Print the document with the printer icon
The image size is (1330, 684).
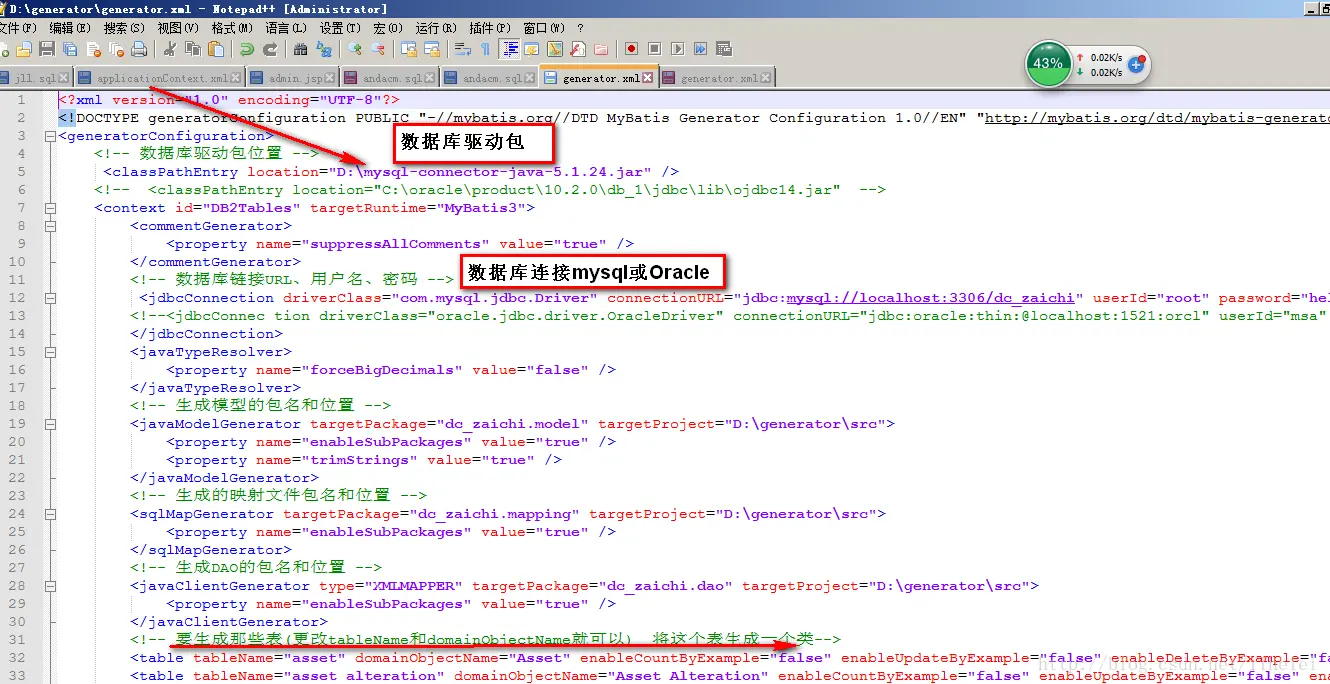pyautogui.click(x=139, y=48)
